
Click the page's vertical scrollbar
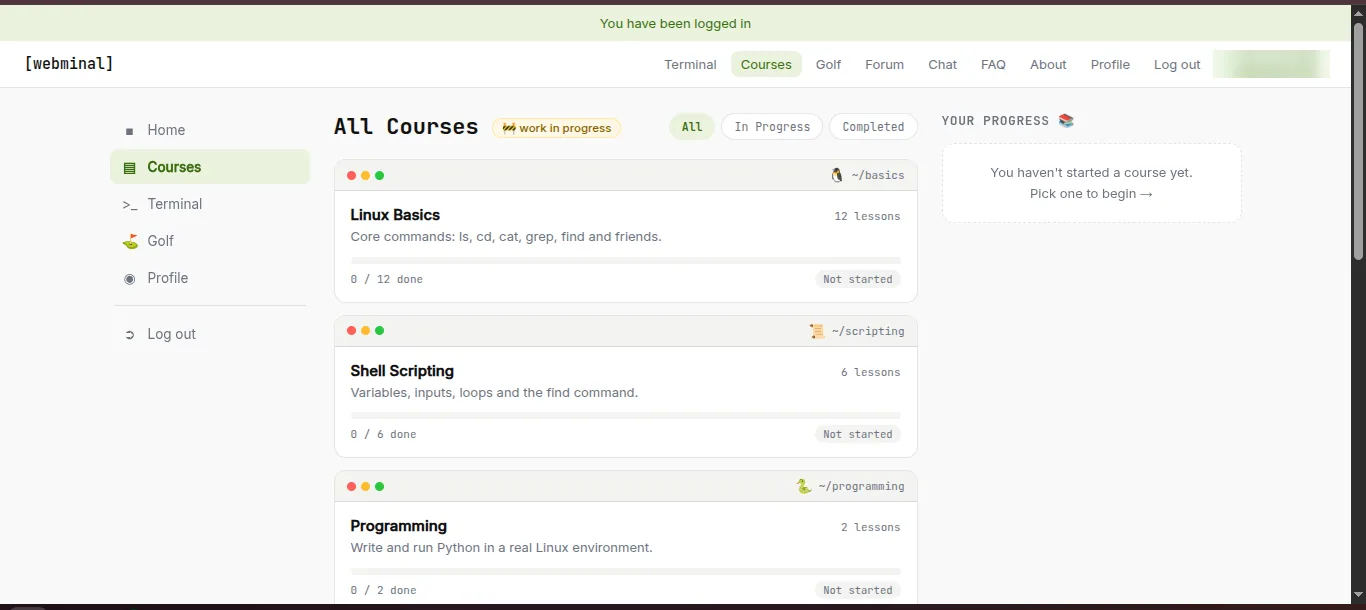pyautogui.click(x=1358, y=140)
